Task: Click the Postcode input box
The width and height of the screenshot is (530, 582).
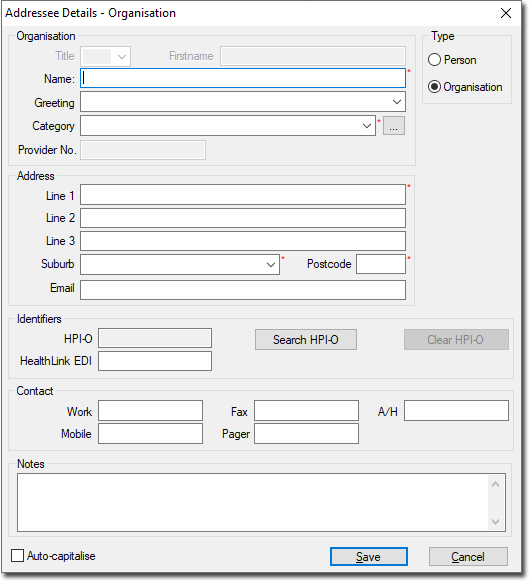Action: 381,264
